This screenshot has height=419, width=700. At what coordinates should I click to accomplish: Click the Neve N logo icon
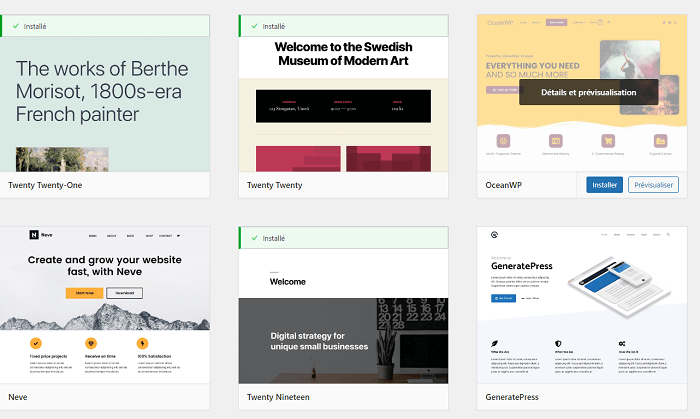pyautogui.click(x=34, y=235)
